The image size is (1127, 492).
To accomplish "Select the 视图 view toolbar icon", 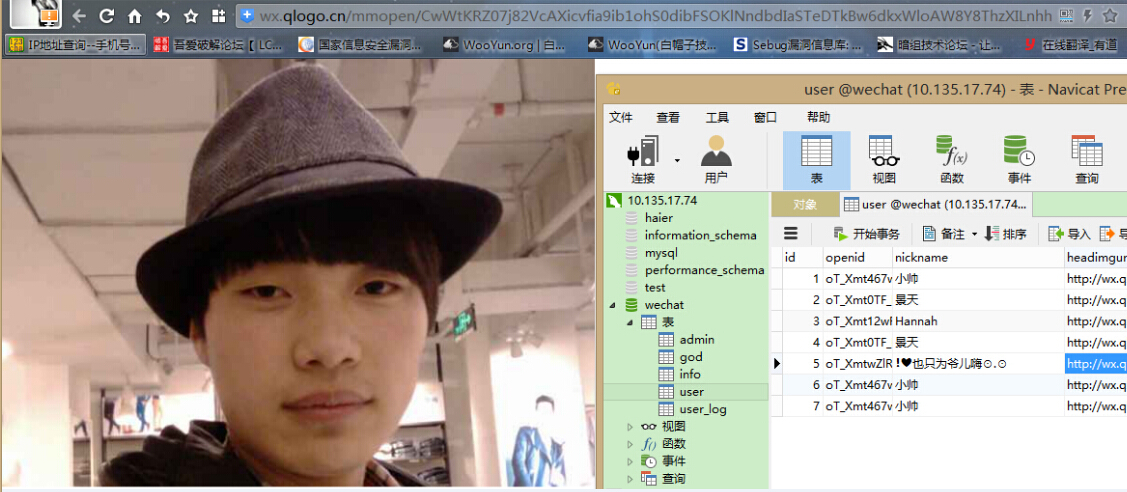I will [x=884, y=159].
